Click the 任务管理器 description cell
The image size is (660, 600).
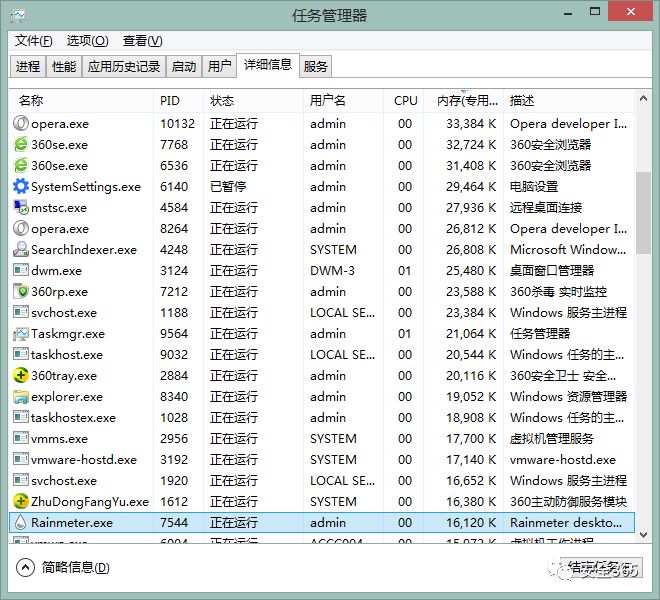coord(540,333)
